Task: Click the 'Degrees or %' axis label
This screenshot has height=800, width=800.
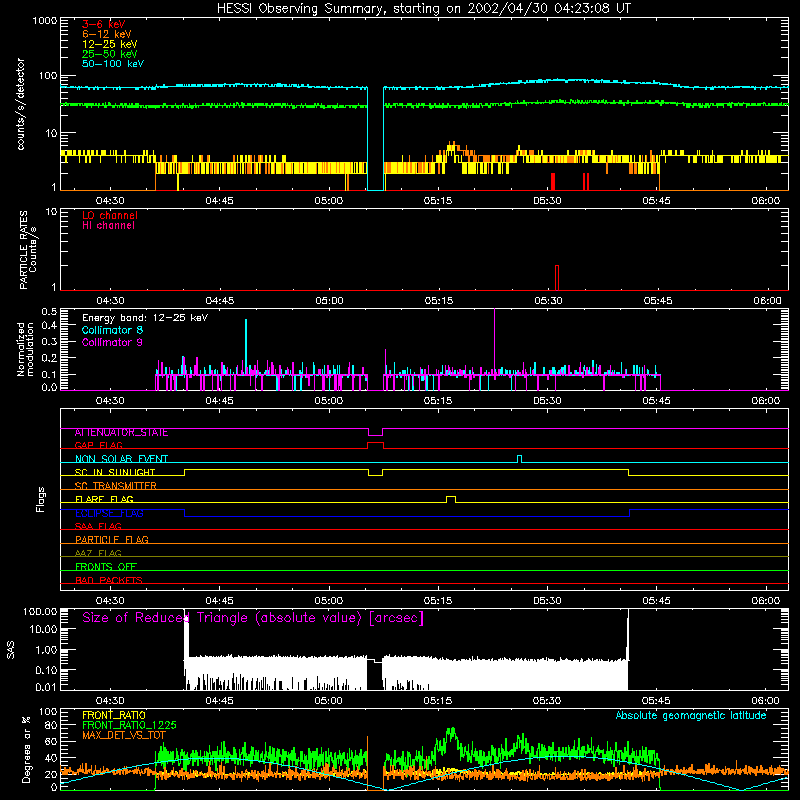Action: pos(26,749)
